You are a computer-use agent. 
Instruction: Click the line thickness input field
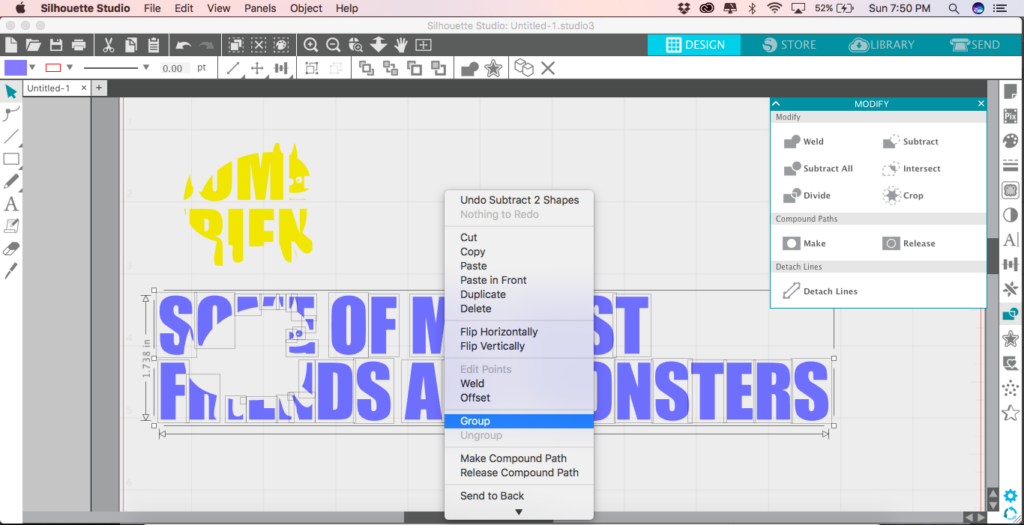coord(172,68)
